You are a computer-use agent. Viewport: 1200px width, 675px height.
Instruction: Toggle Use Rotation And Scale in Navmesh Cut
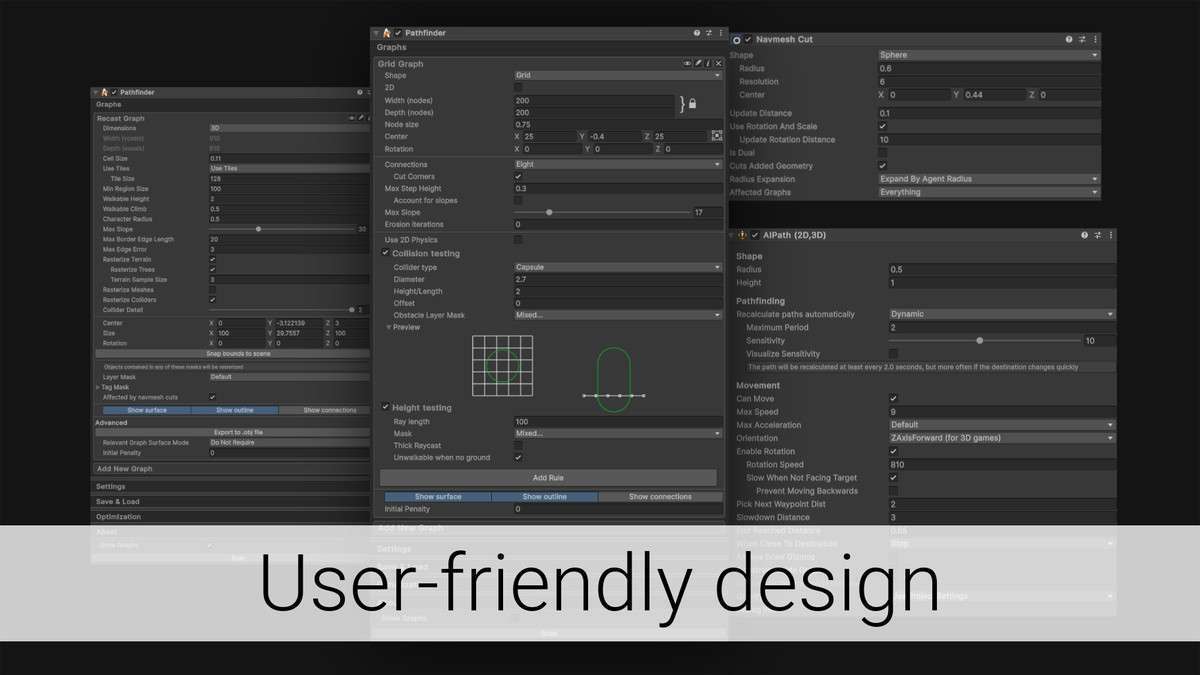pyautogui.click(x=883, y=127)
